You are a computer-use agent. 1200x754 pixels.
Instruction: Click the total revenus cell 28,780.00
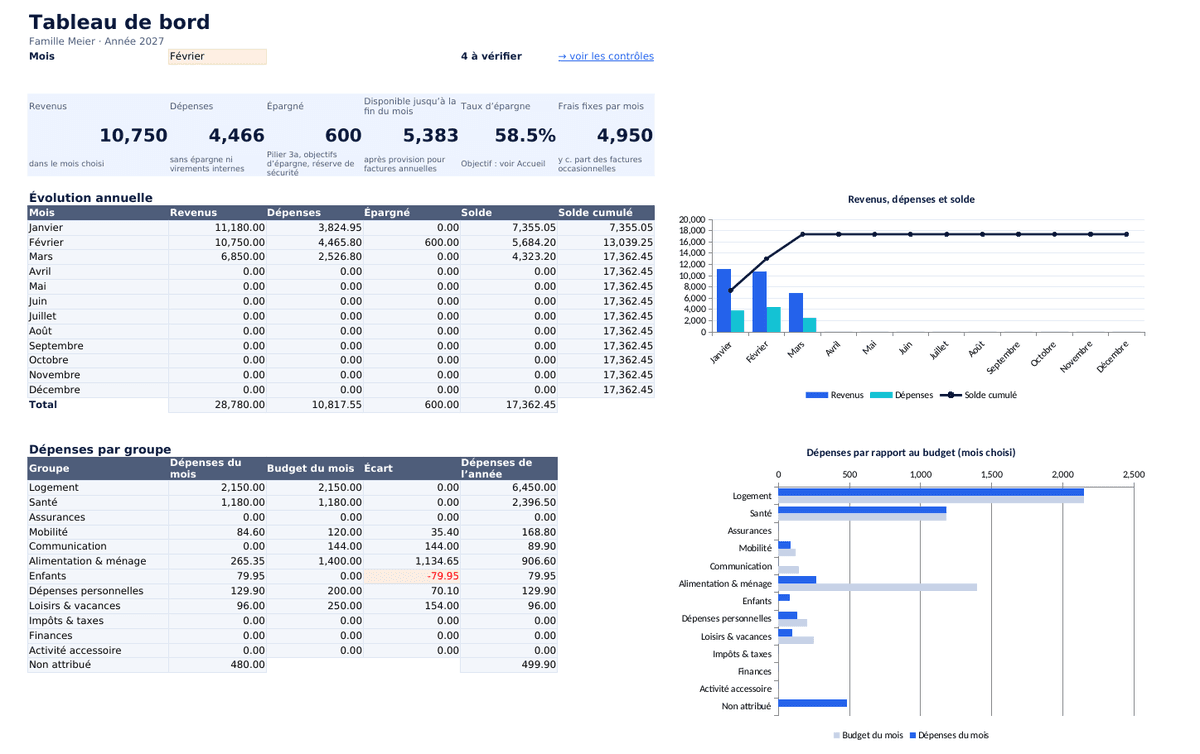click(x=217, y=405)
